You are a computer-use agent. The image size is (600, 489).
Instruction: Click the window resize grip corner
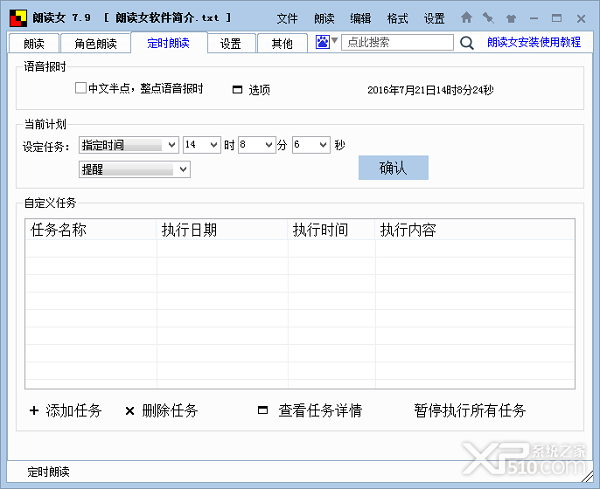point(588,477)
